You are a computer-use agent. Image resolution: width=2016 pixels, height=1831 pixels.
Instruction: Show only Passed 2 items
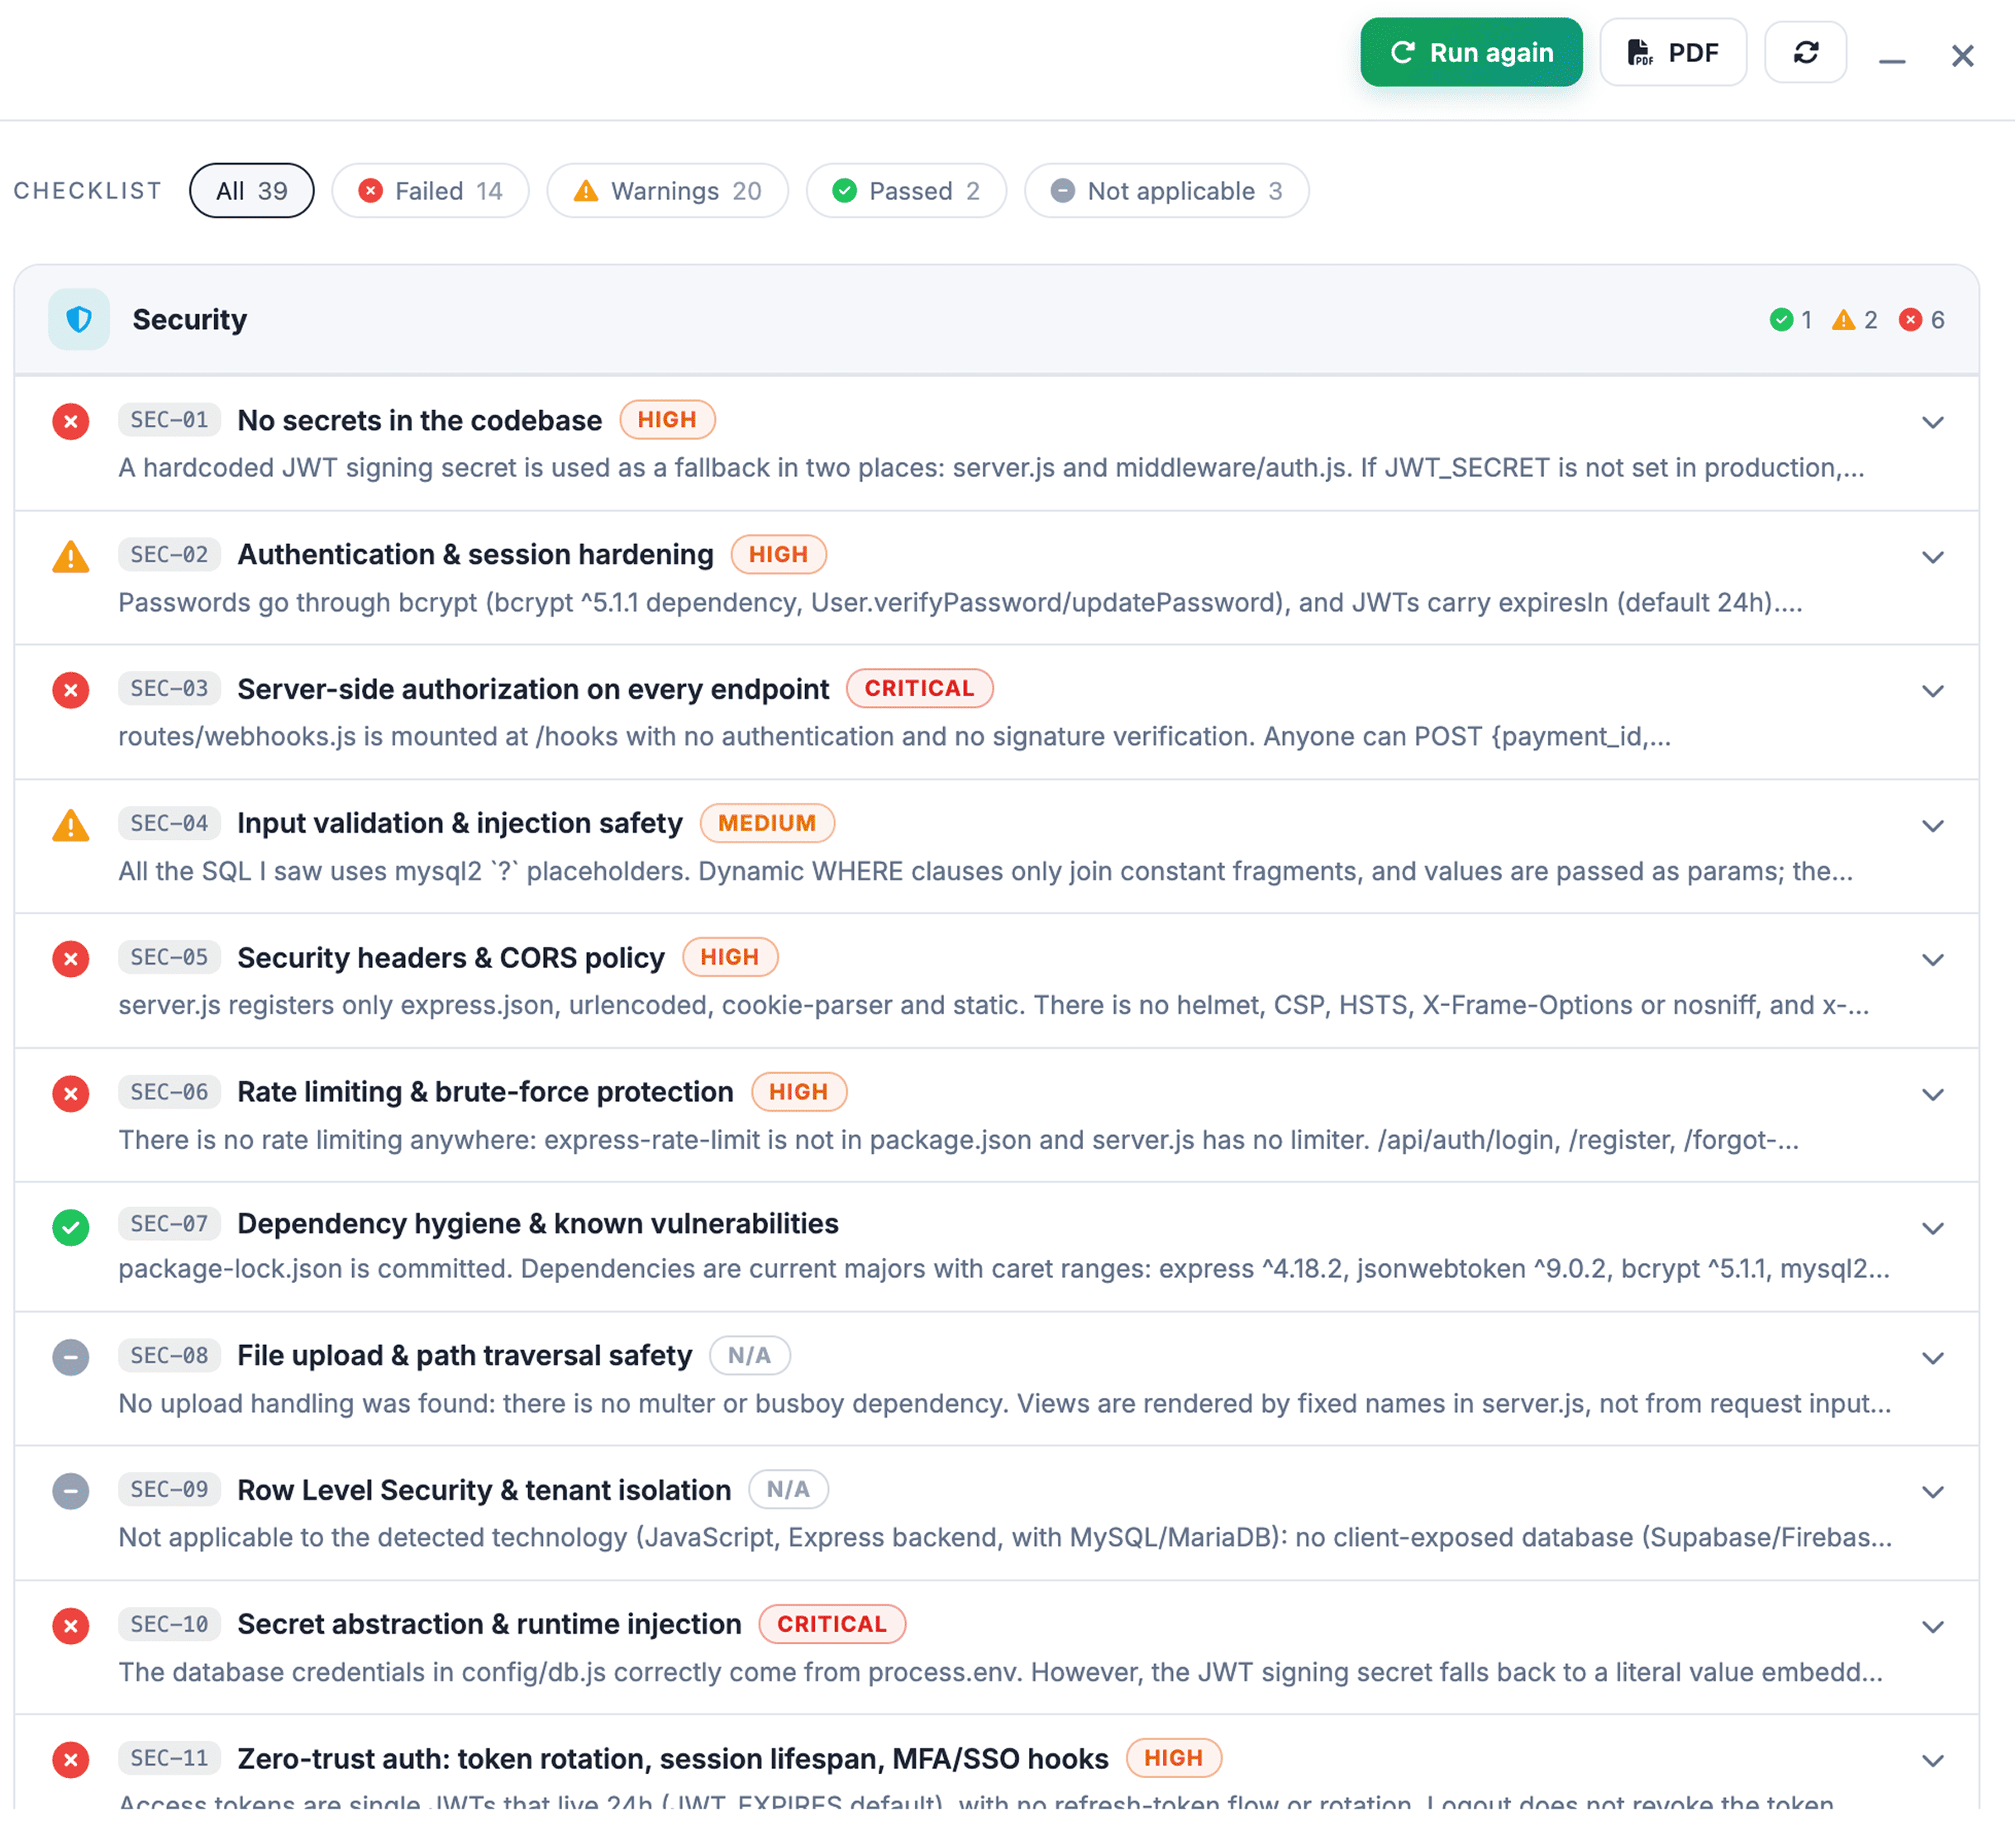(906, 190)
